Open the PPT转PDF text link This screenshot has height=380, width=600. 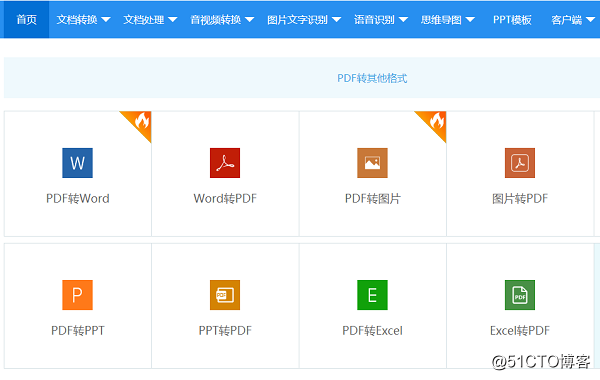225,331
